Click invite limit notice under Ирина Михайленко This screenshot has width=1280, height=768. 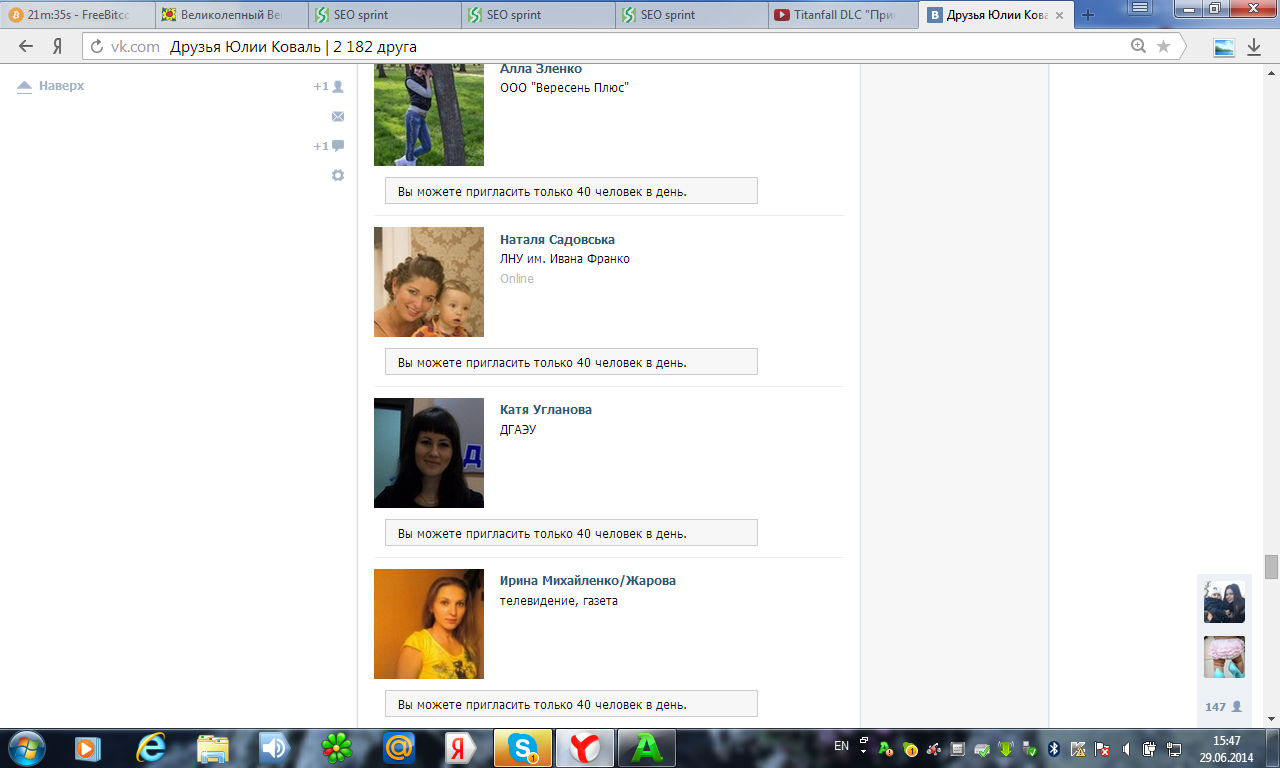pyautogui.click(x=571, y=704)
